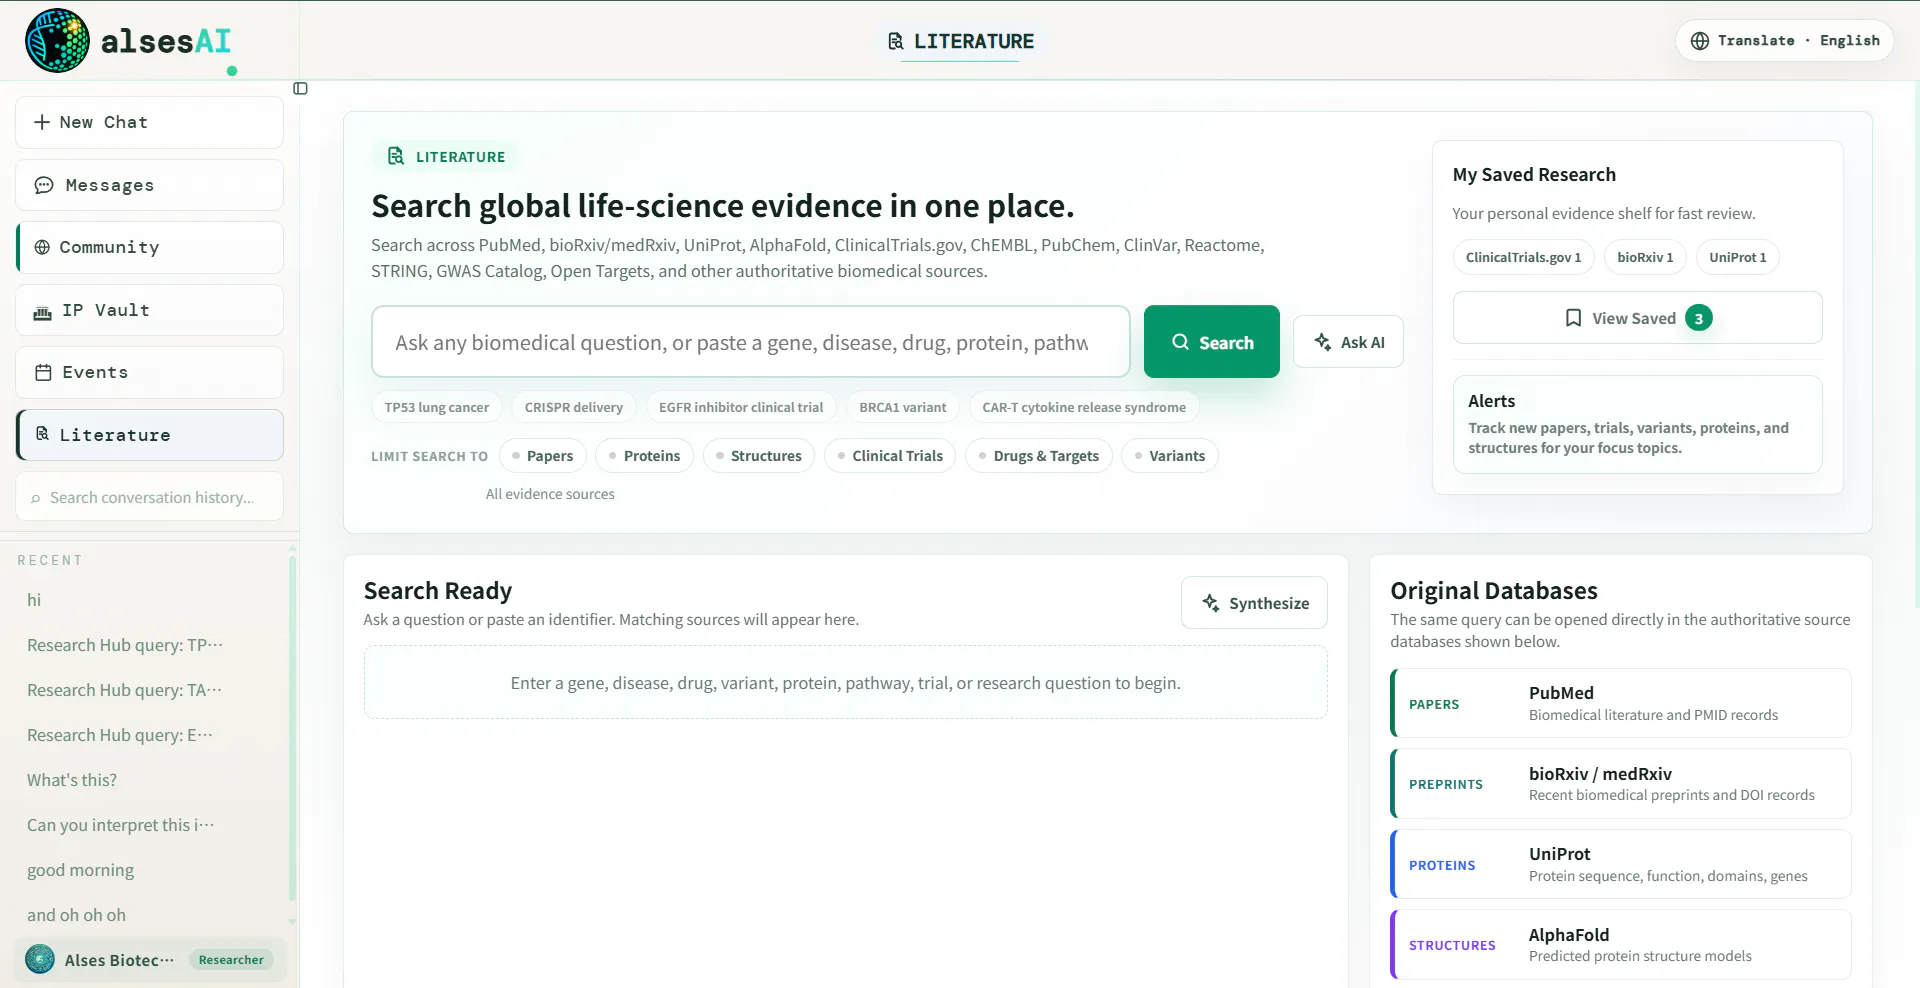Viewport: 1920px width, 988px height.
Task: Open the Community section
Action: click(150, 247)
